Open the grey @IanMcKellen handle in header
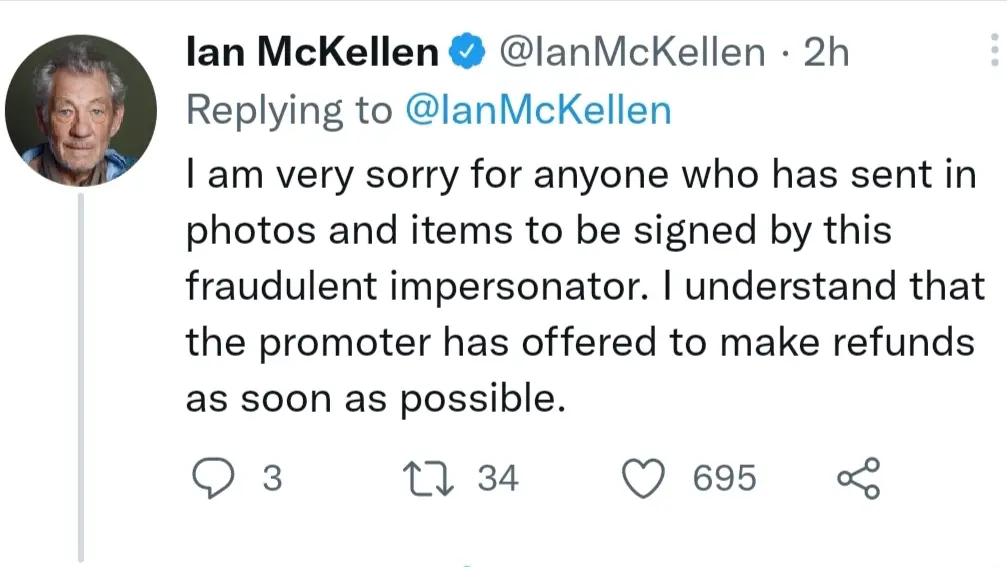Screen dimensions: 1007x567 click(633, 52)
